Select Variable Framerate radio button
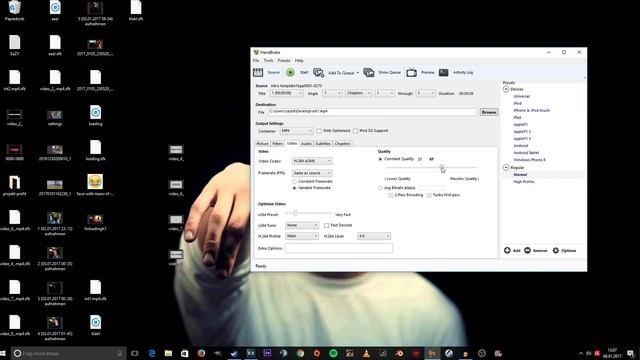This screenshot has width=640, height=360. (294, 188)
